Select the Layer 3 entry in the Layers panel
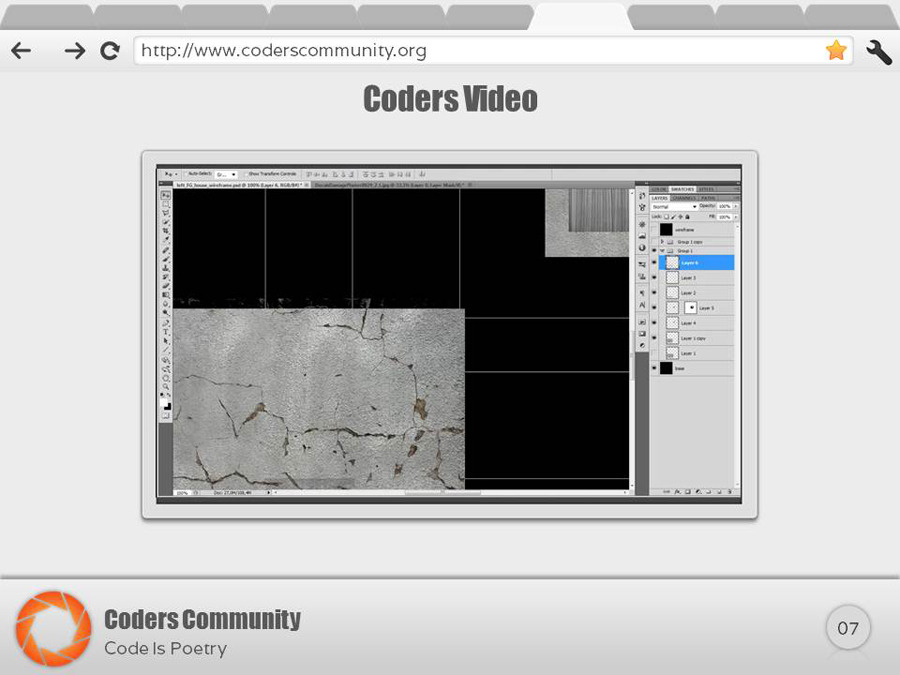 pos(689,277)
